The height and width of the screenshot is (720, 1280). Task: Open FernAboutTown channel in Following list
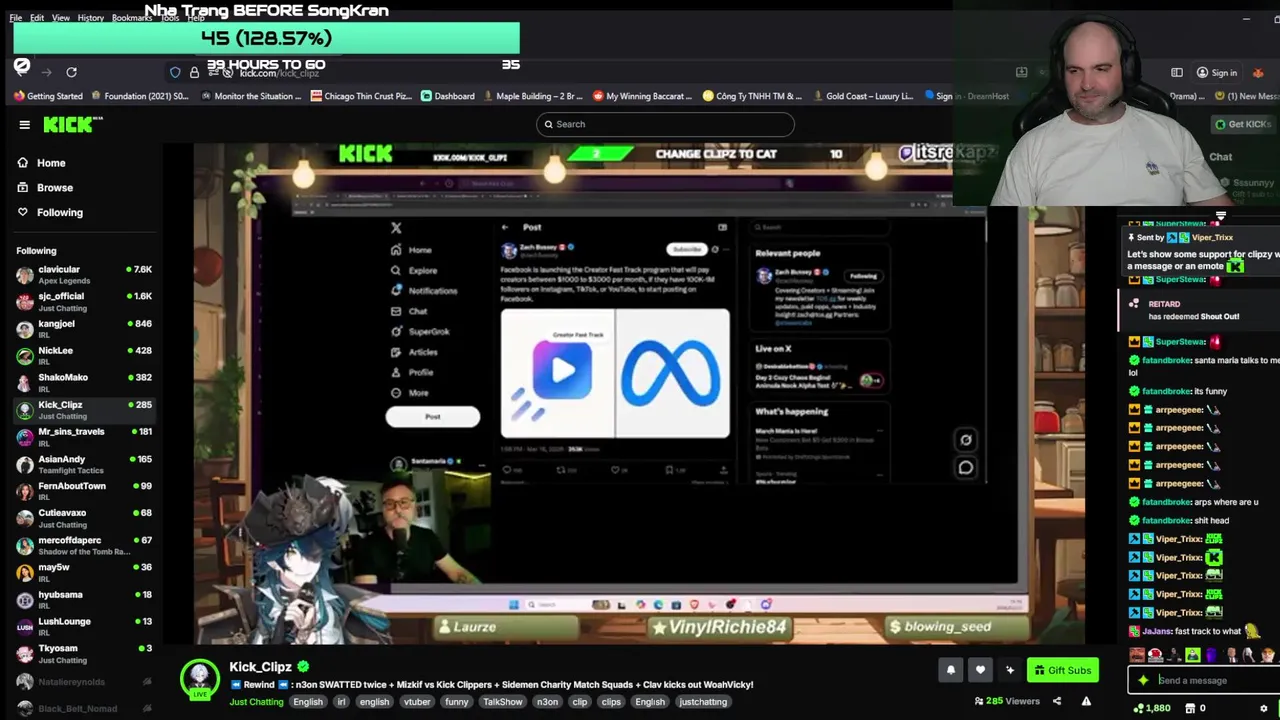[84, 491]
